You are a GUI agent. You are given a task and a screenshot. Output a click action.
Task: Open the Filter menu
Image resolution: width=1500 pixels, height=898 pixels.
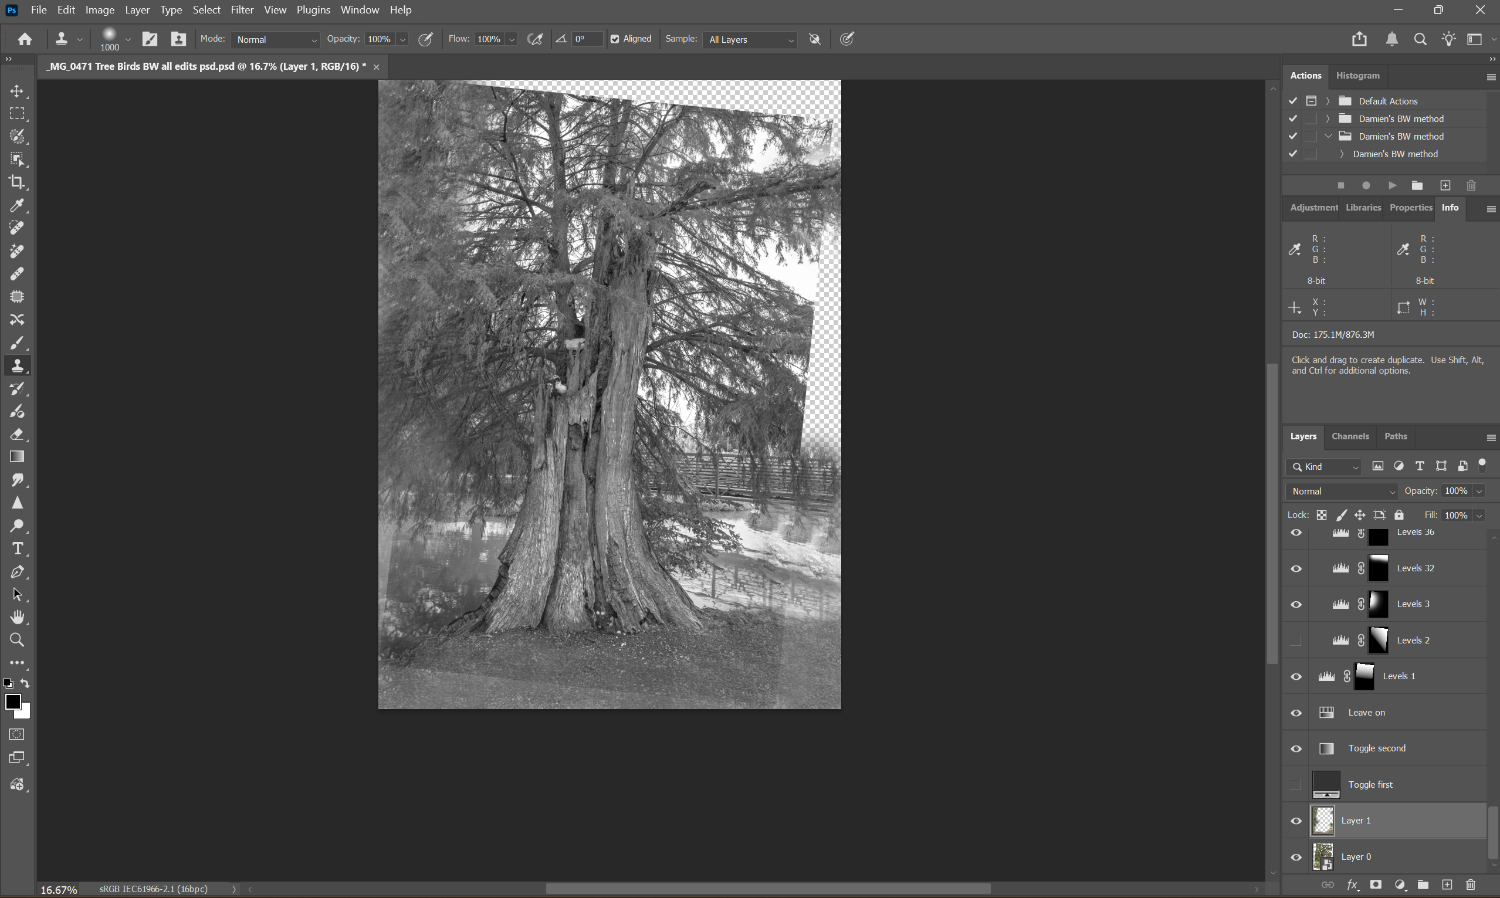pos(242,10)
